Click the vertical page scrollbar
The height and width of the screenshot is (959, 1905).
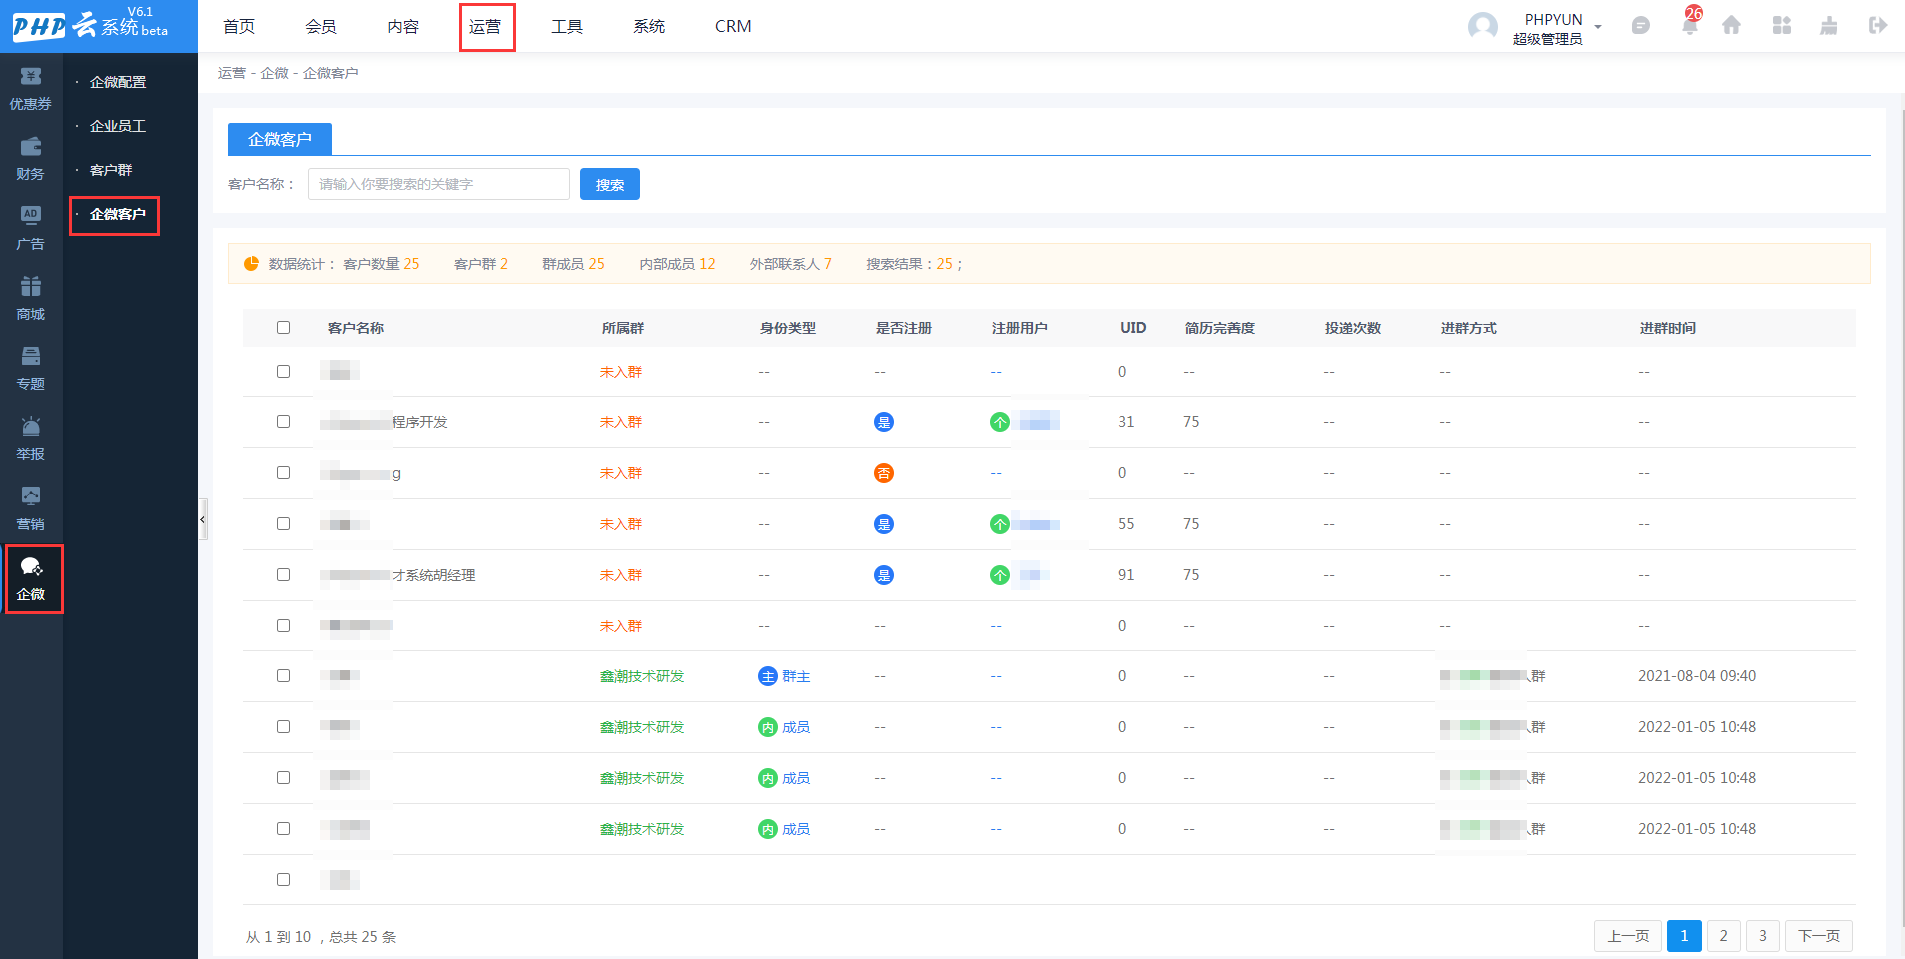(1901, 517)
